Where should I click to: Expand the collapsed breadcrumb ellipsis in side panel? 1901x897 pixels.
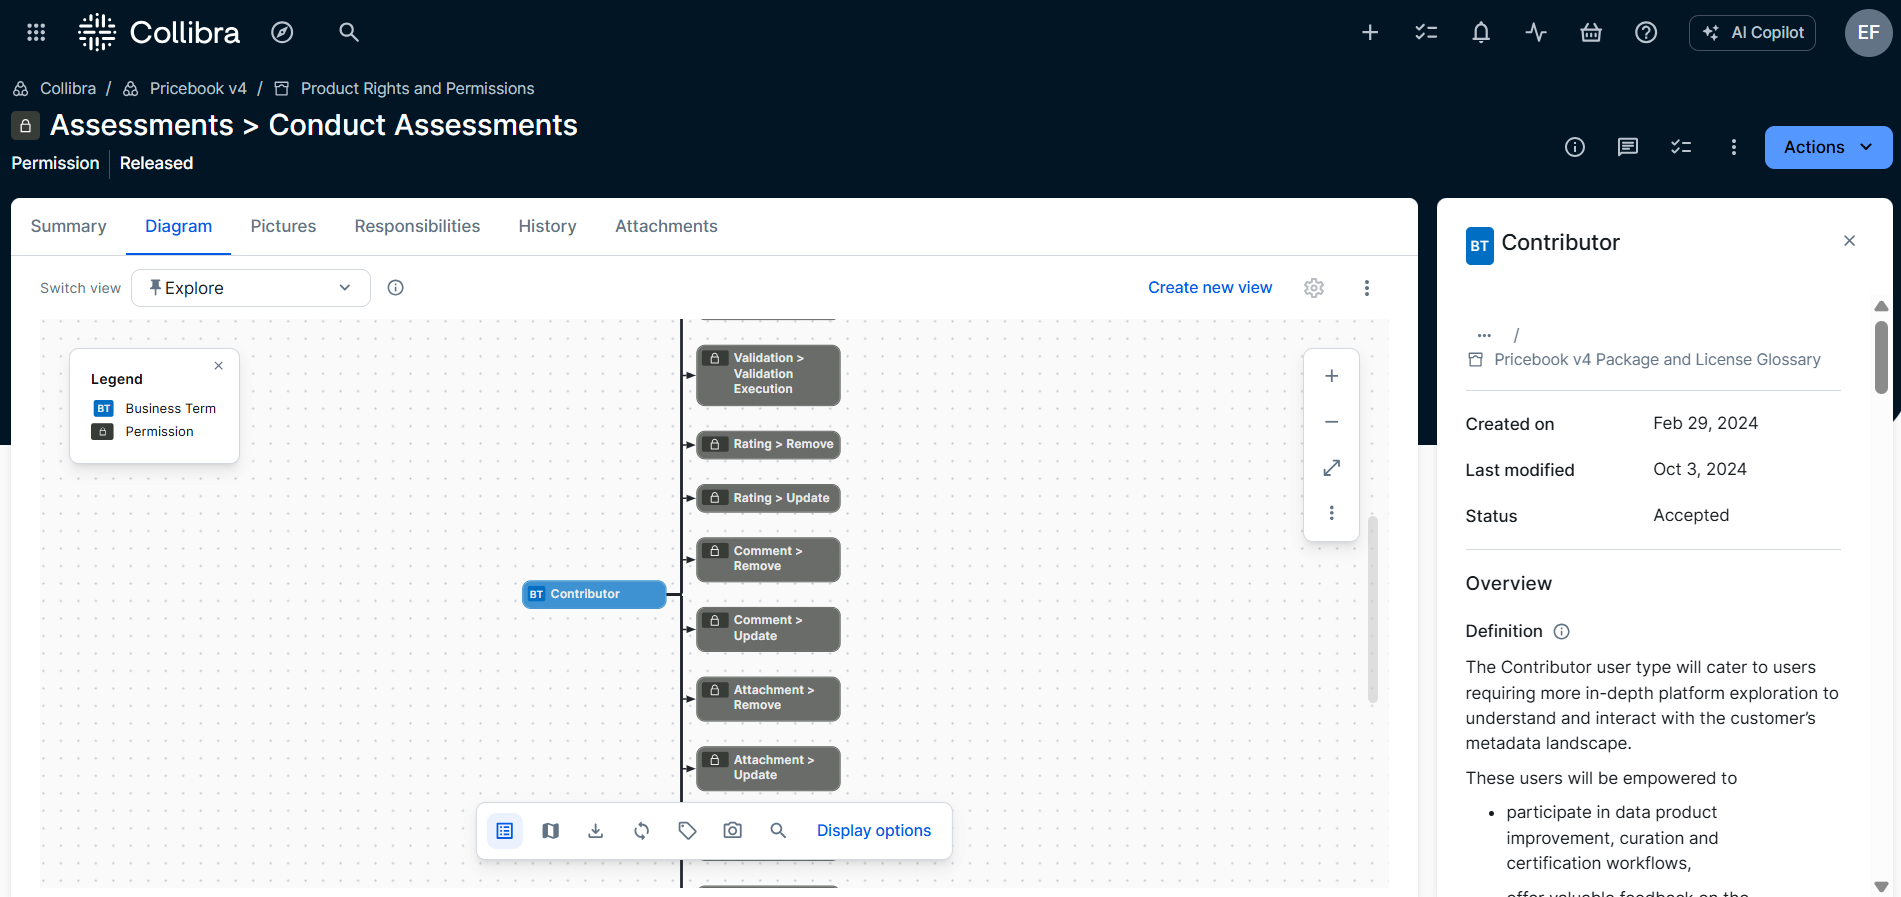[1484, 335]
